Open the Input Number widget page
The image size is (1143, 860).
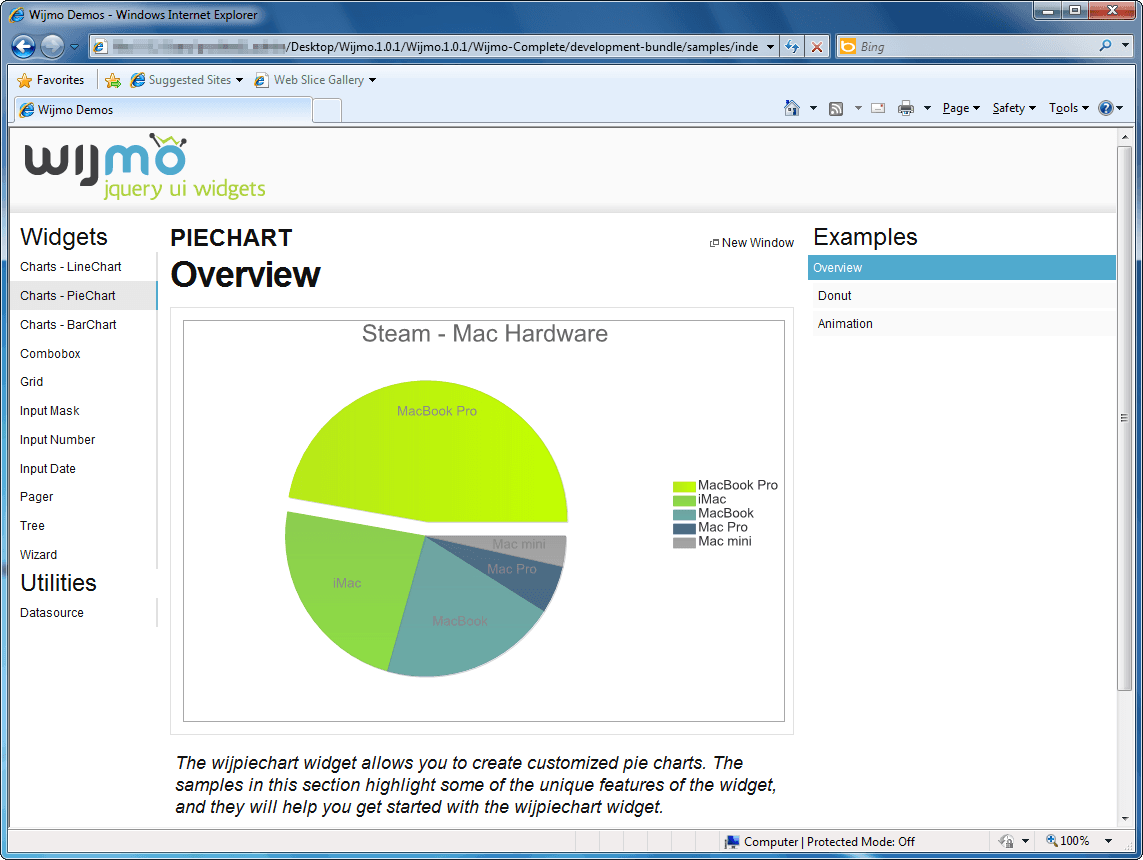click(x=58, y=439)
